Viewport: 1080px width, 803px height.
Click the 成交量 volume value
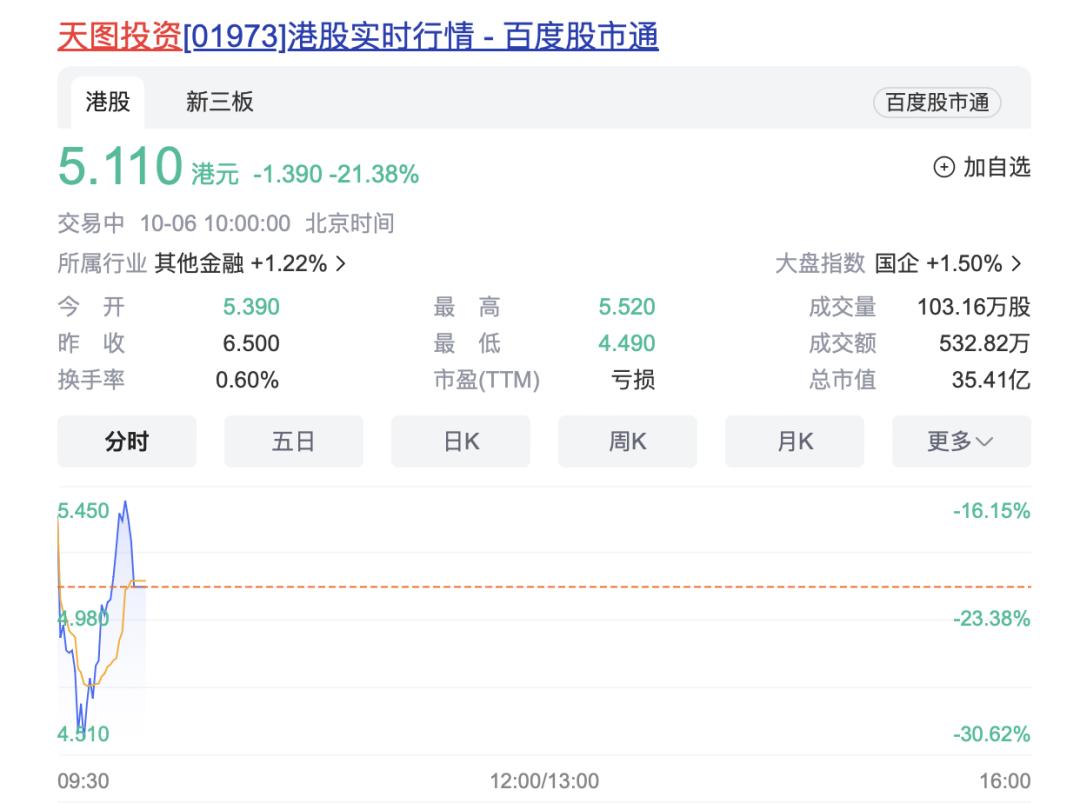[x=973, y=307]
